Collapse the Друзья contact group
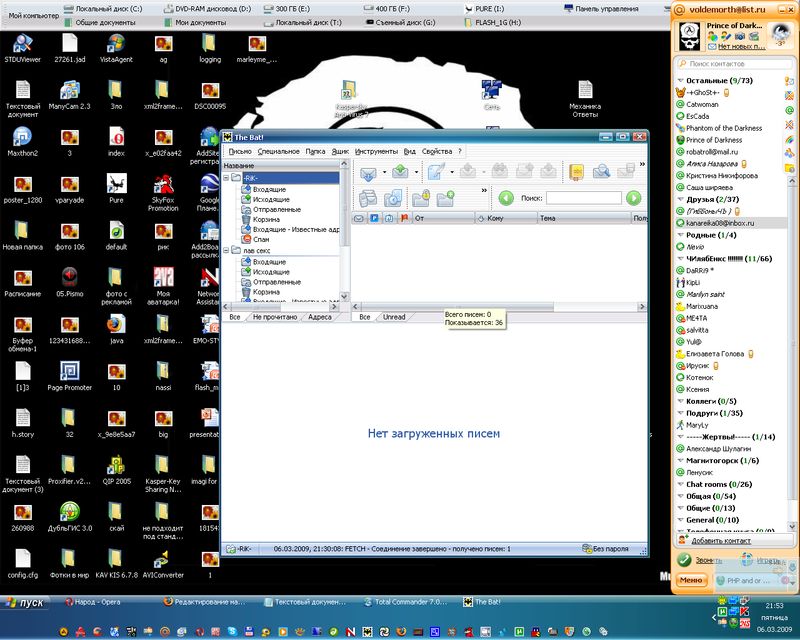Screen dimensions: 800x640 tap(680, 199)
